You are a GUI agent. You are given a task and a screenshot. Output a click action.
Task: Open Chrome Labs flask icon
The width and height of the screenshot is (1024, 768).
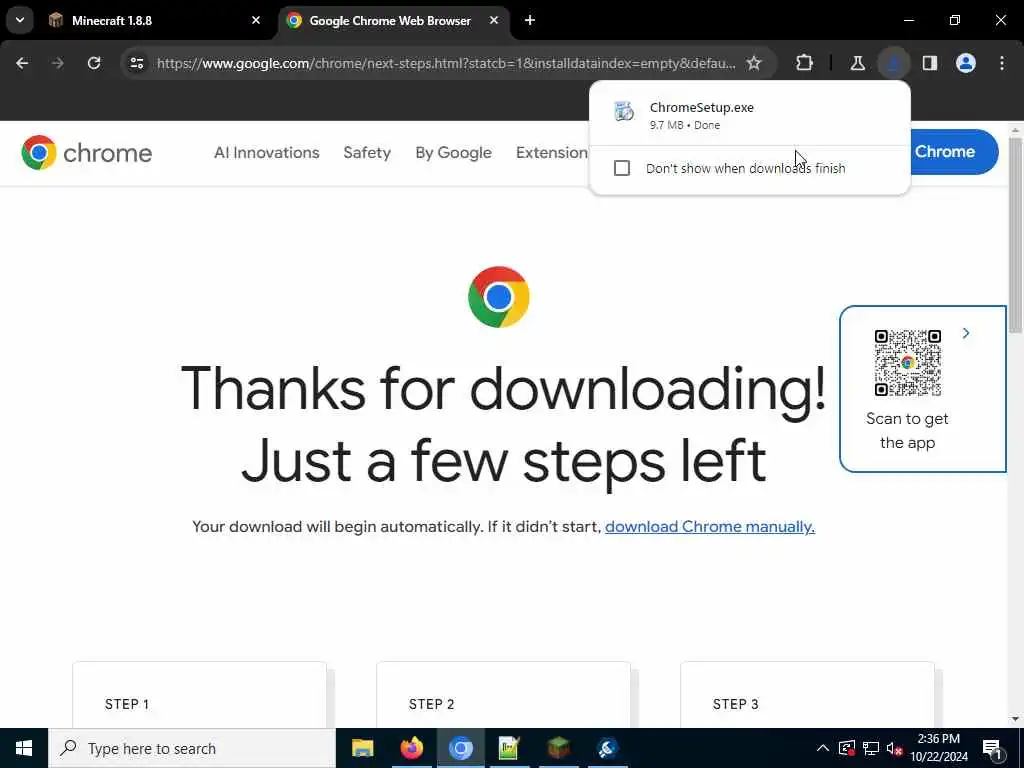point(857,63)
